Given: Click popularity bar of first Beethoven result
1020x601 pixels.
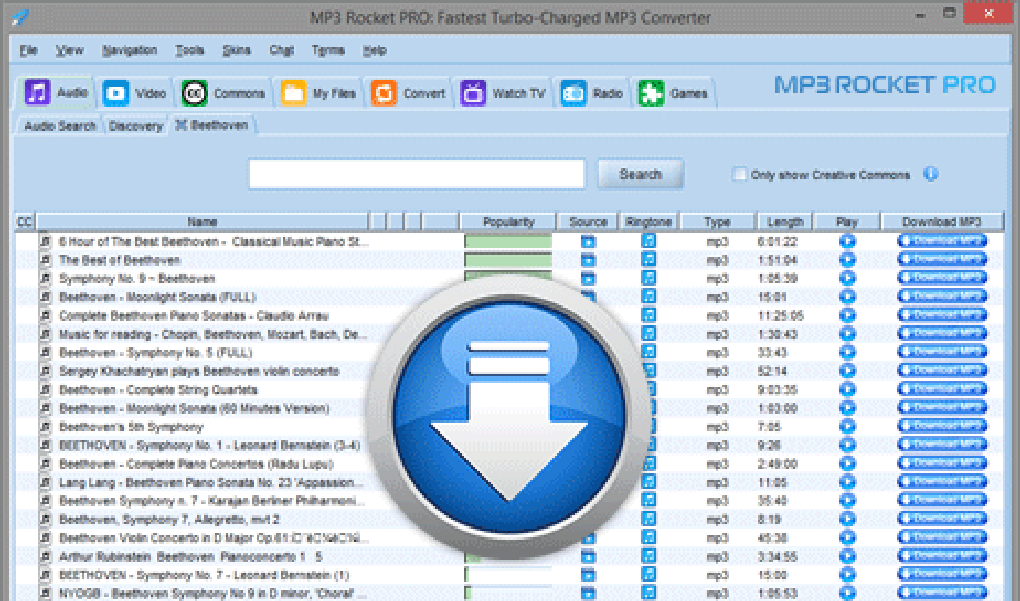Looking at the screenshot, I should [x=508, y=241].
